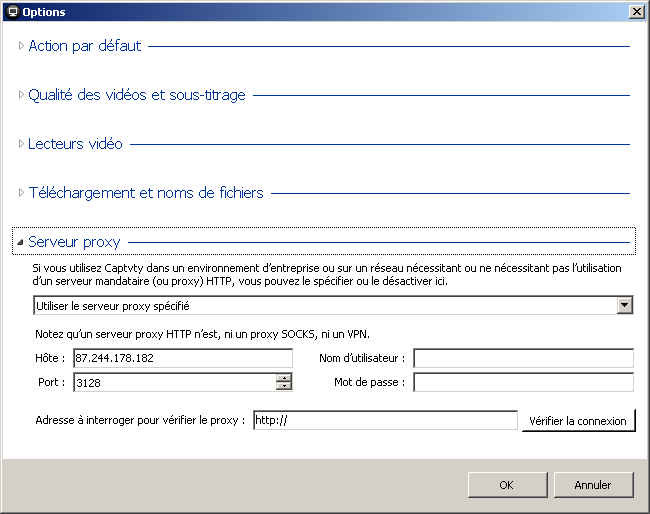The image size is (650, 514).
Task: Open the proxy mode dropdown arrow
Action: [624, 305]
